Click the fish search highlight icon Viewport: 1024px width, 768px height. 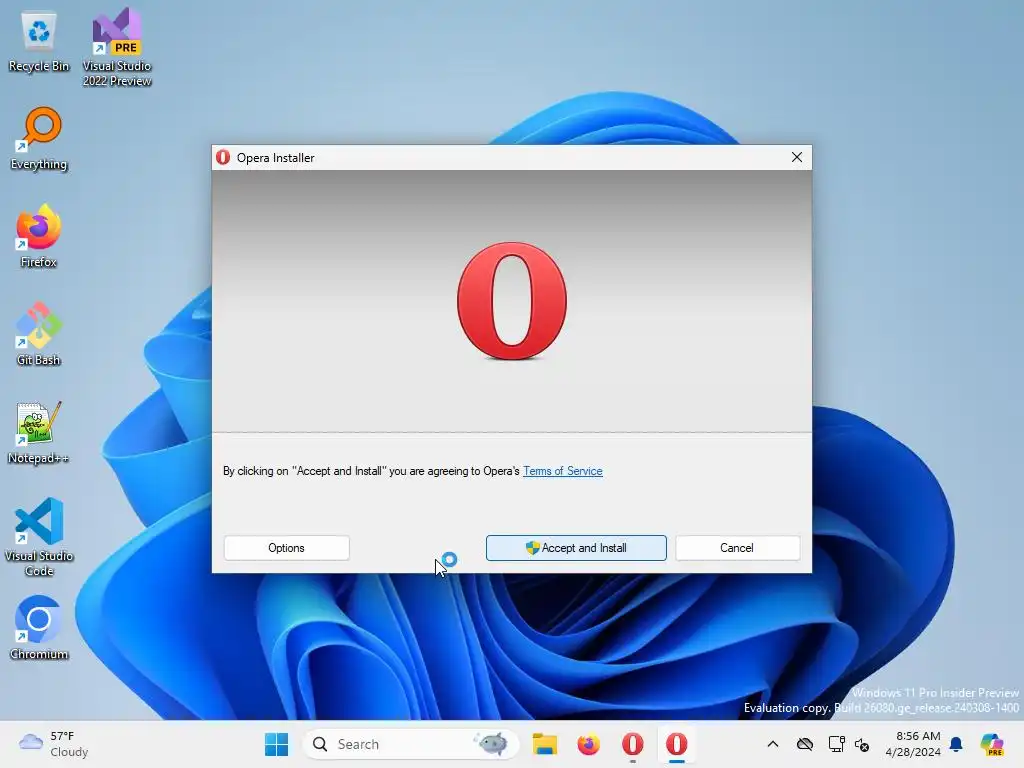coord(492,744)
